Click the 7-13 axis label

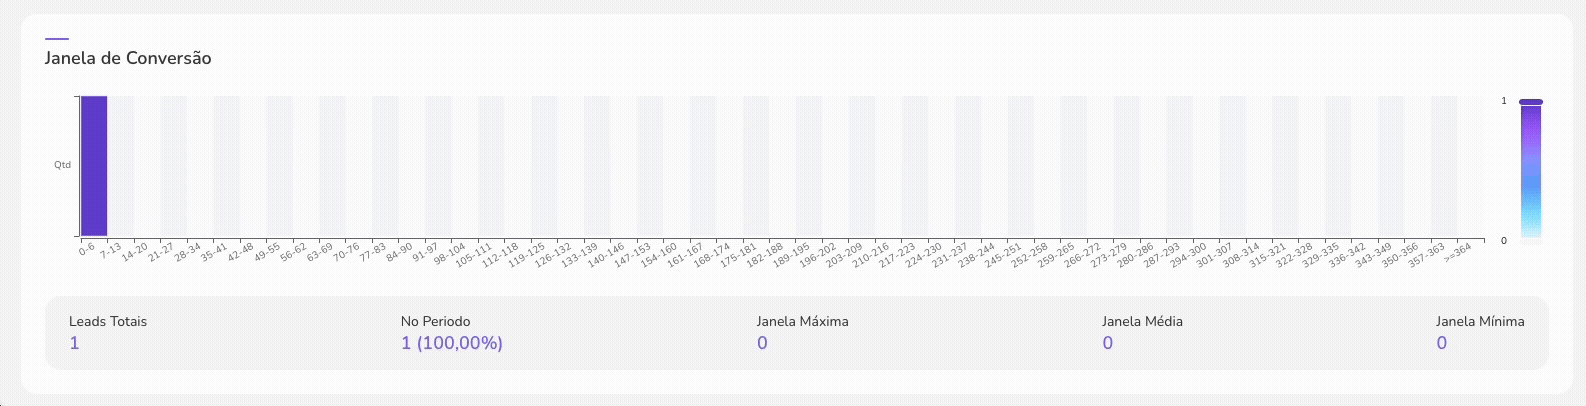(110, 249)
